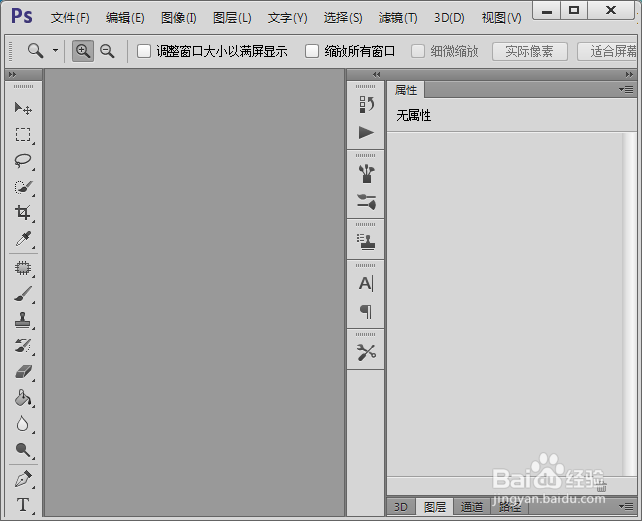Select the Move tool
Viewport: 642px width, 521px height.
click(23, 109)
